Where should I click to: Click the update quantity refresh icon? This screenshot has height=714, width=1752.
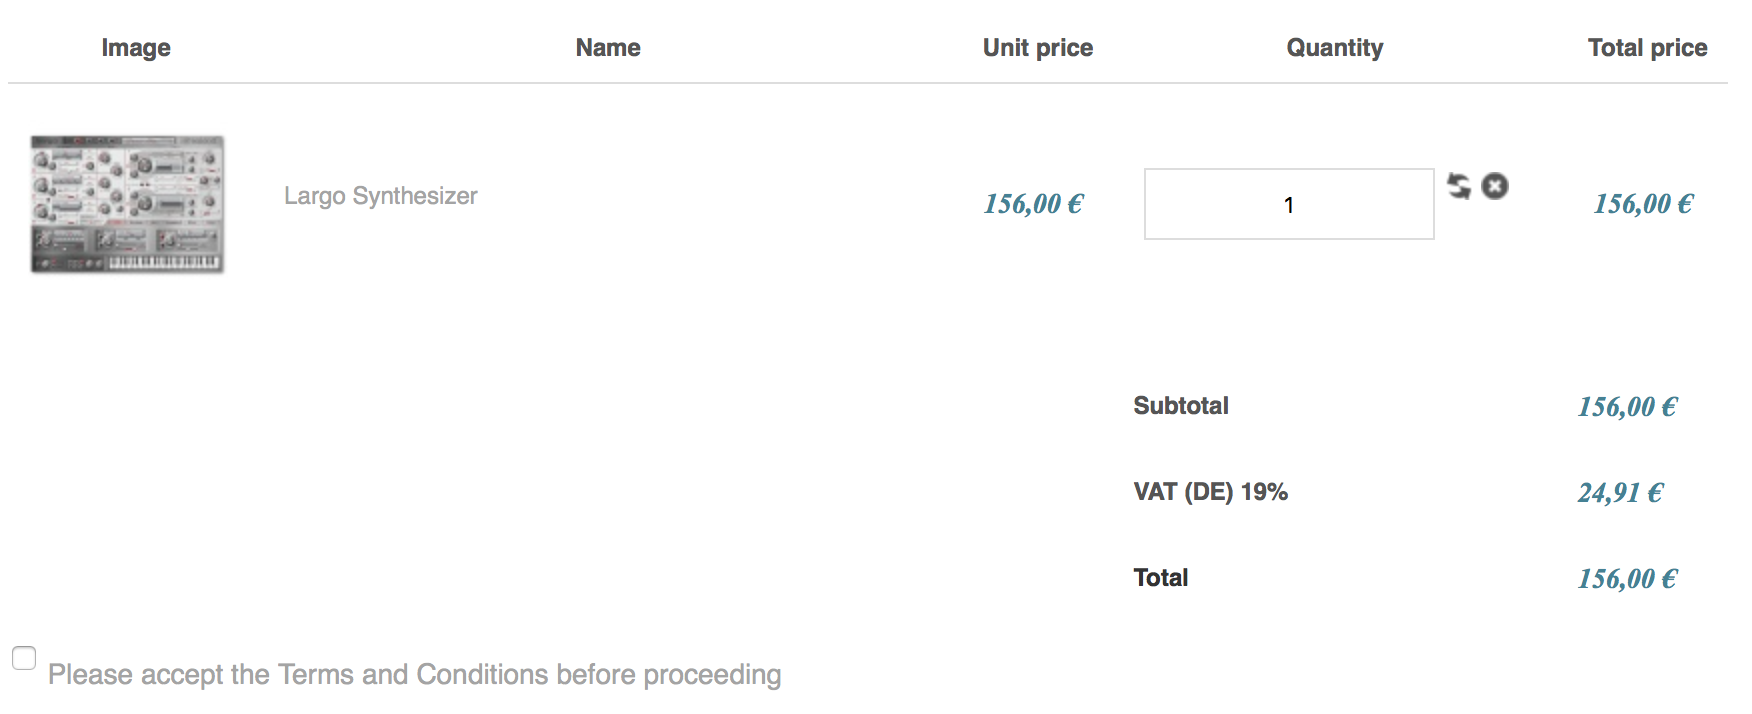(x=1459, y=186)
